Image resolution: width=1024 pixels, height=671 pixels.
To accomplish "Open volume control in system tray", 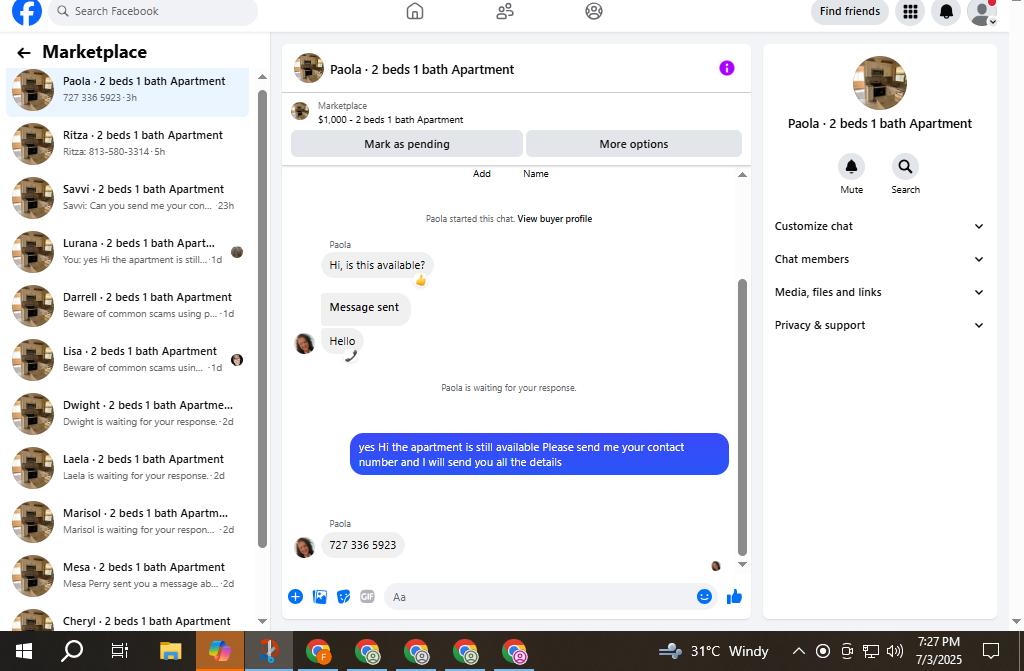I will pos(895,651).
